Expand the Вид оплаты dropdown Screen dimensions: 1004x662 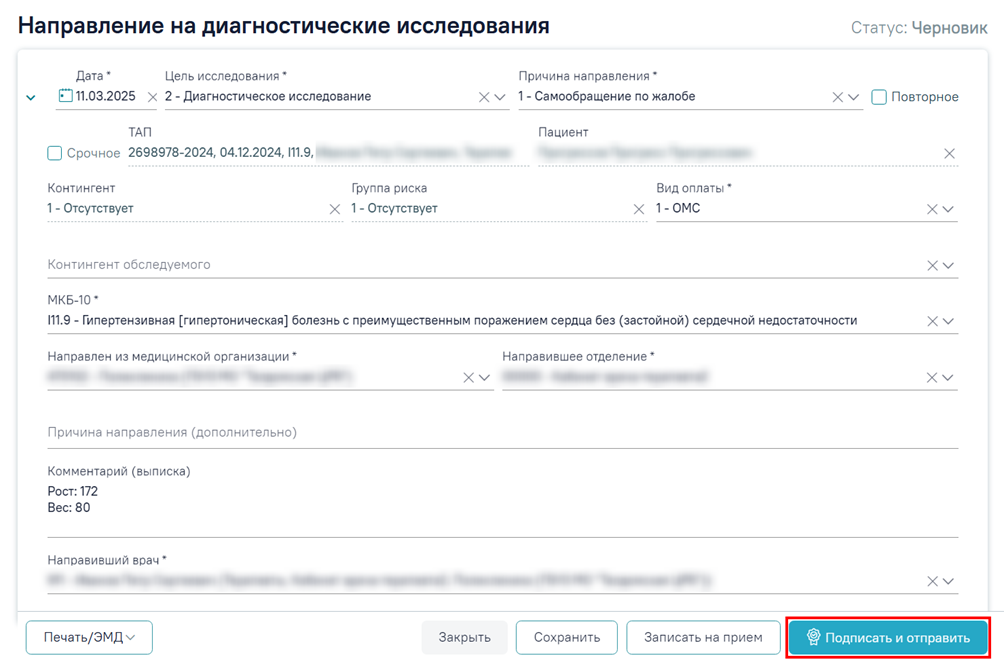coord(948,209)
